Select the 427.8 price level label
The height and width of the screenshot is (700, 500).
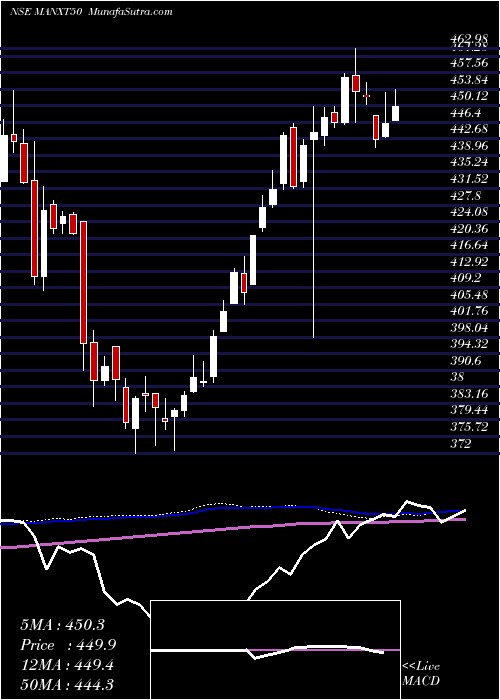coord(467,196)
